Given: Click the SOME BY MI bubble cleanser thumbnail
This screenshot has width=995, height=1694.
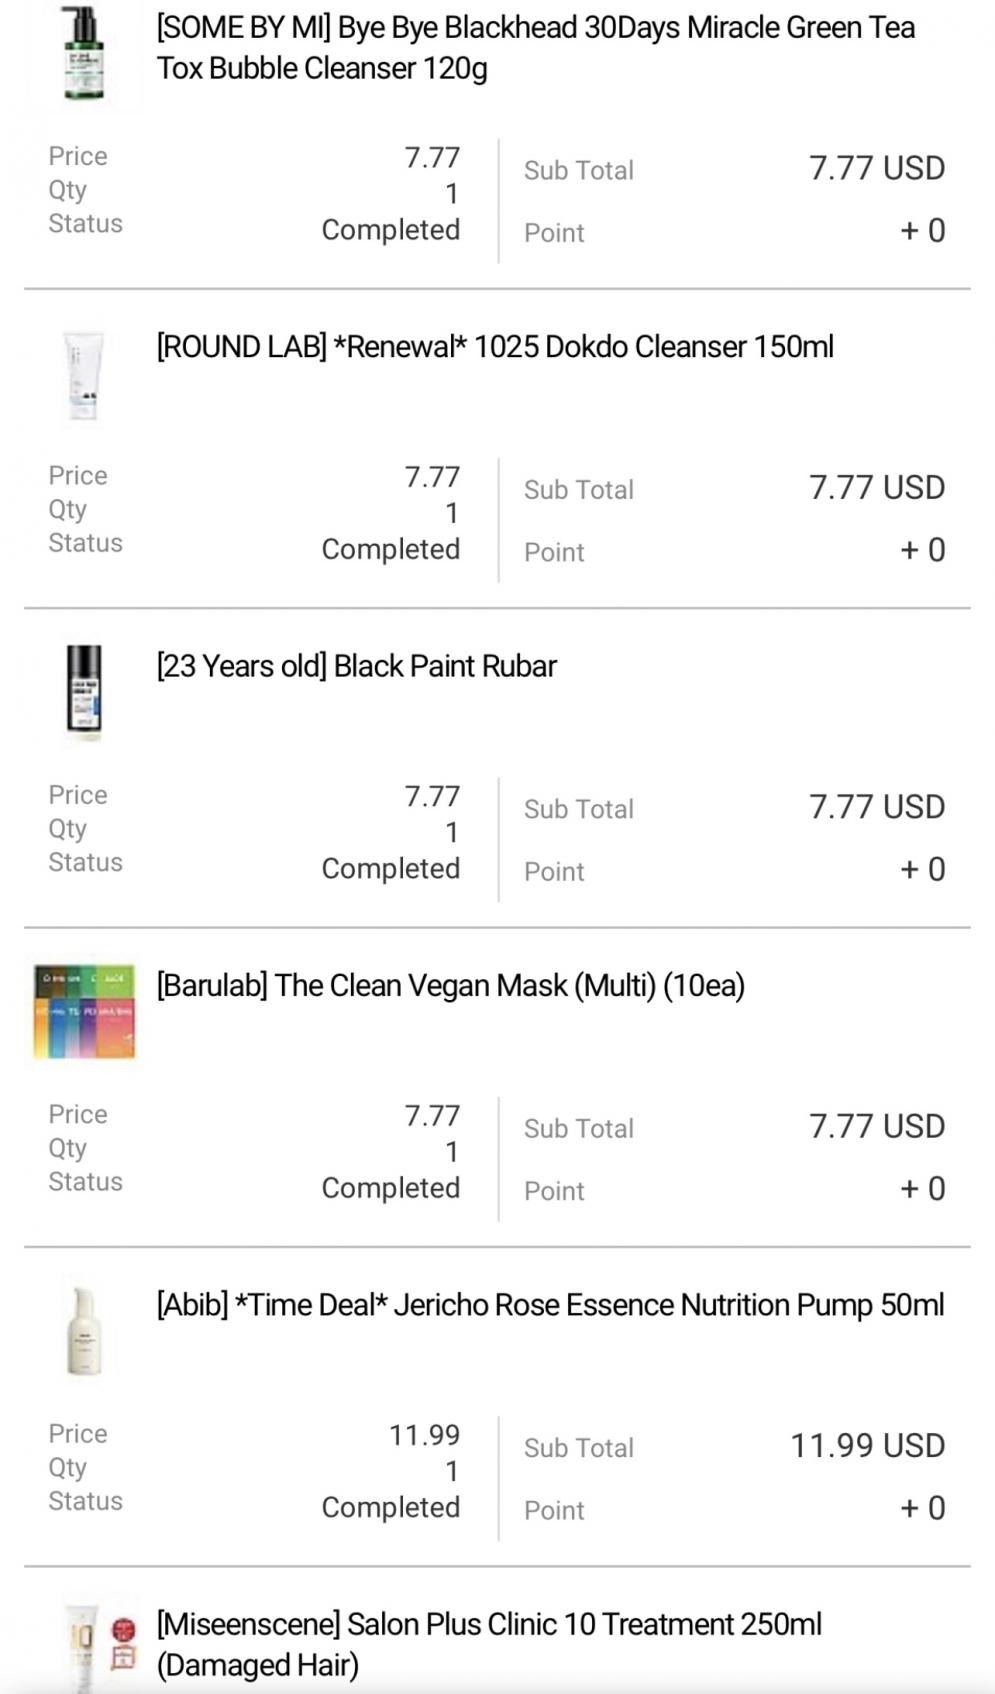Looking at the screenshot, I should pyautogui.click(x=84, y=53).
